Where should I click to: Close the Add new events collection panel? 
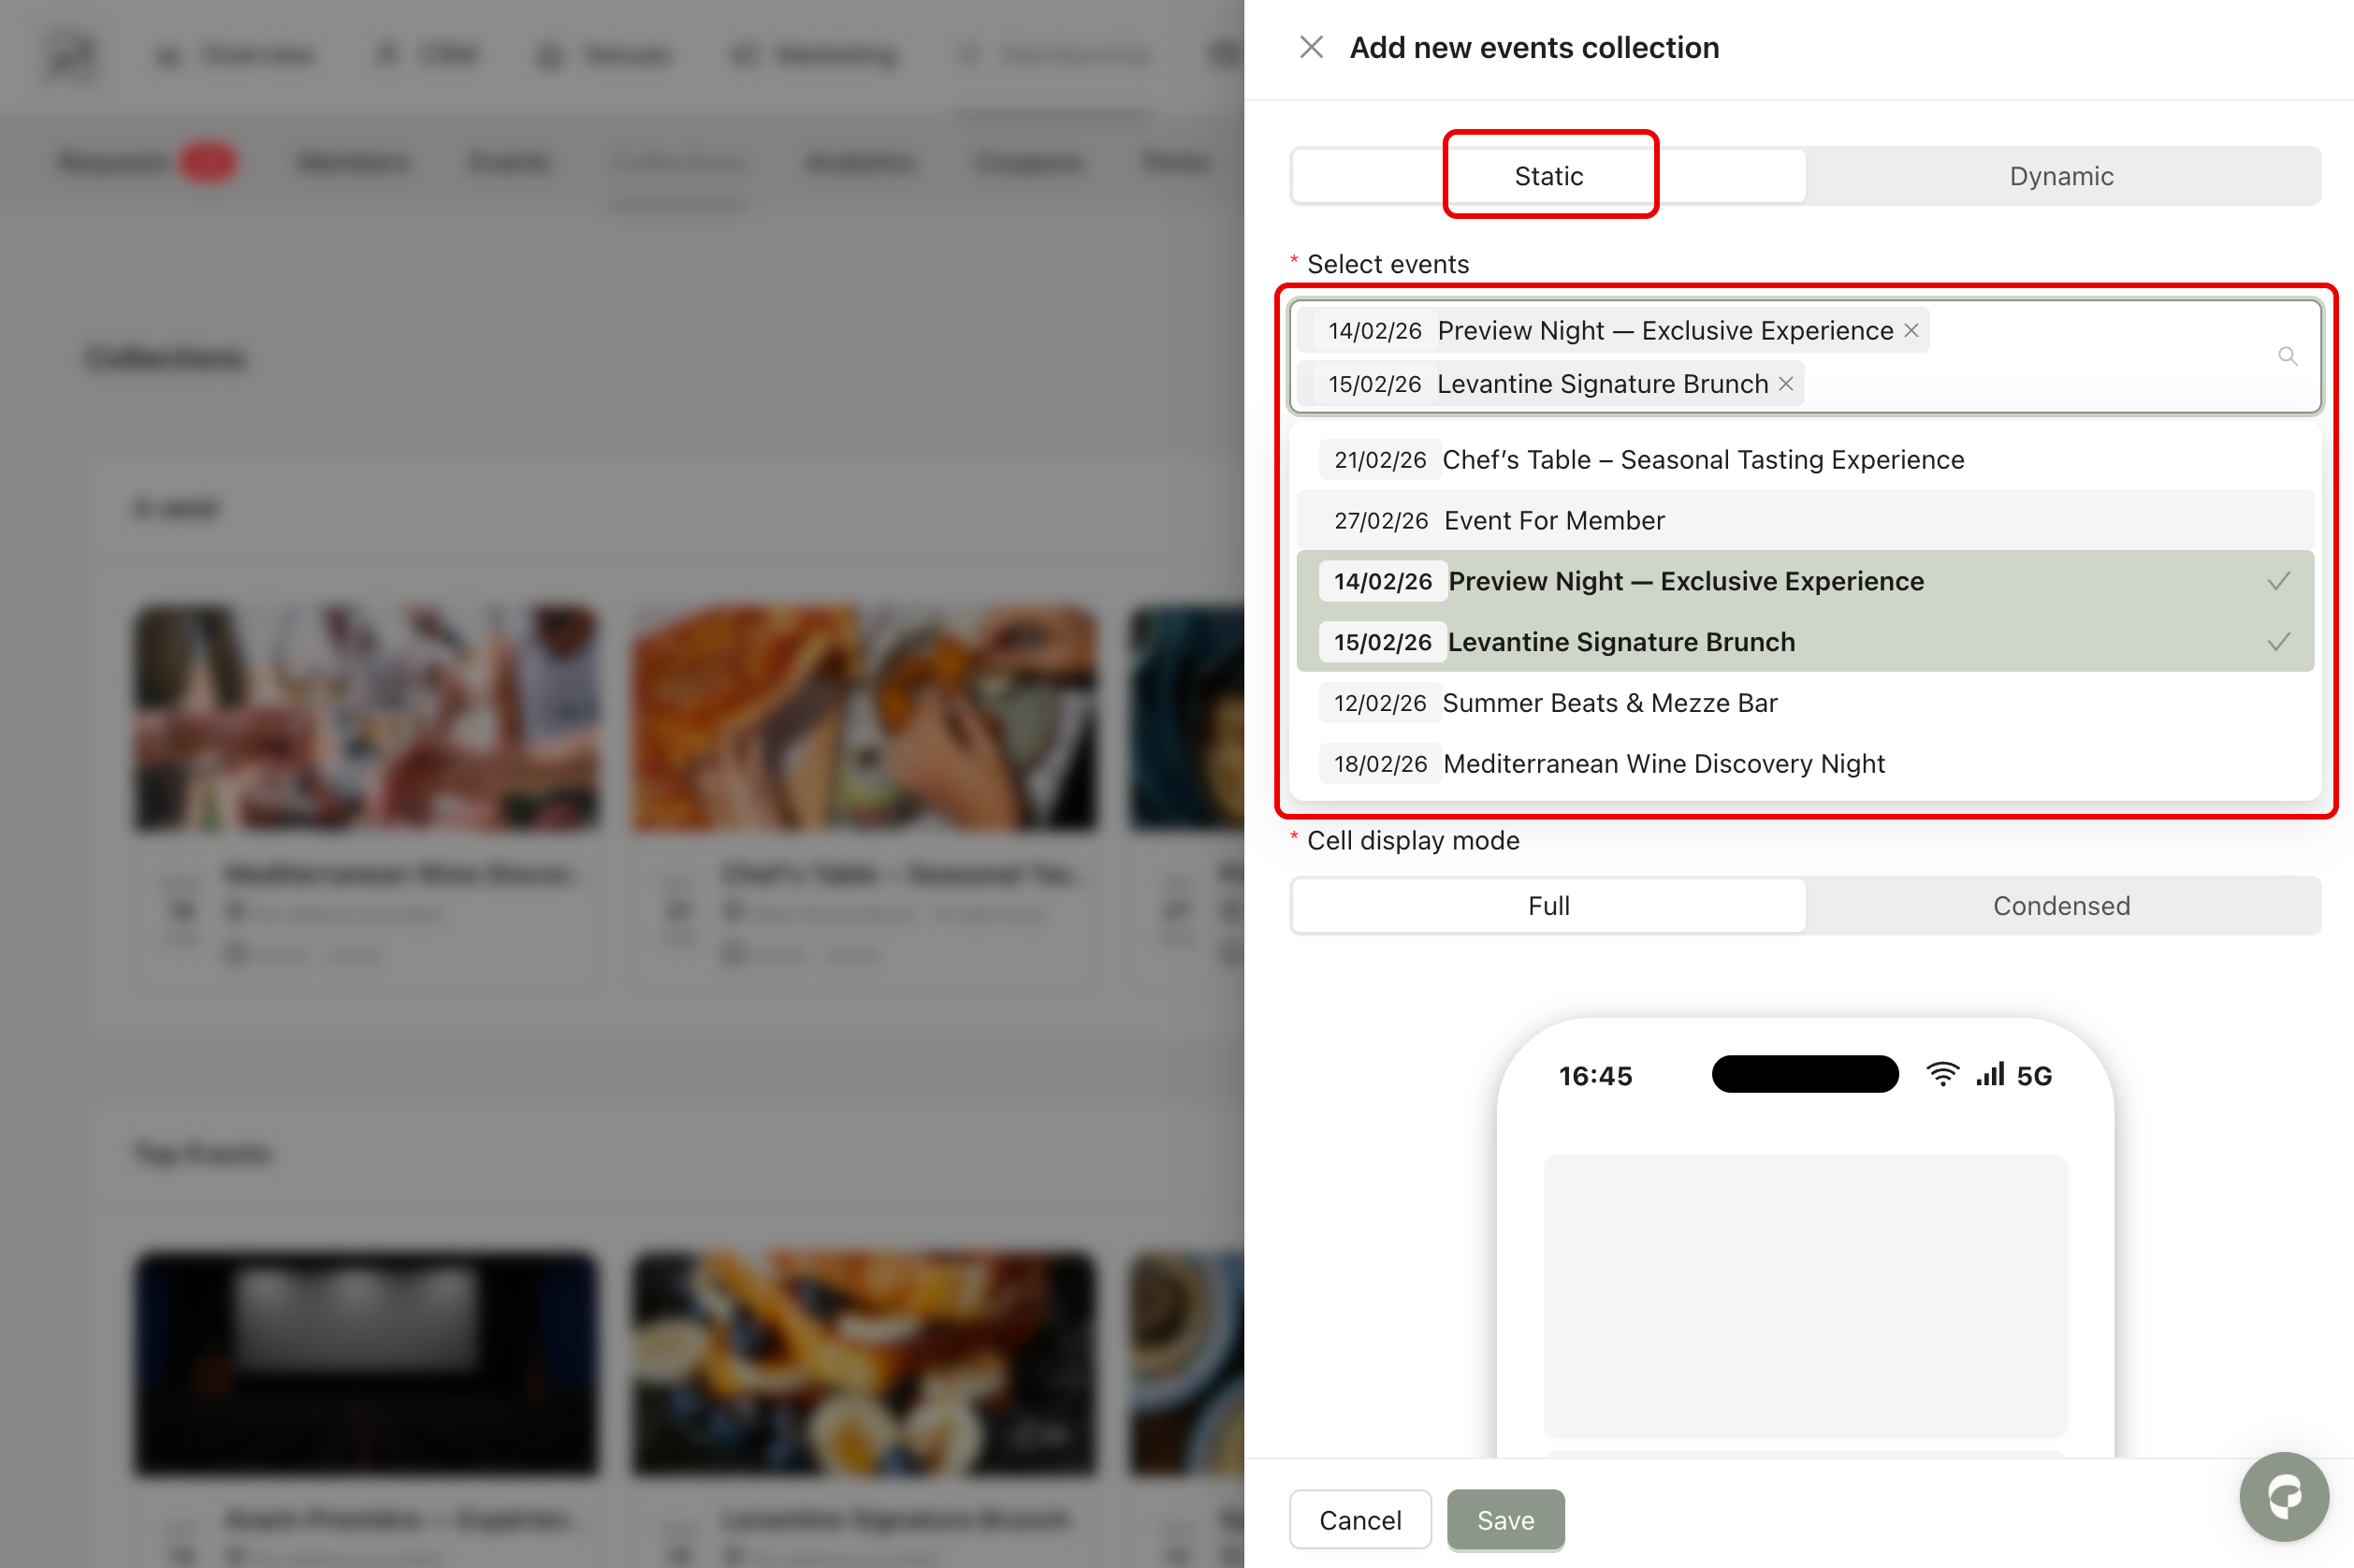(x=1311, y=47)
